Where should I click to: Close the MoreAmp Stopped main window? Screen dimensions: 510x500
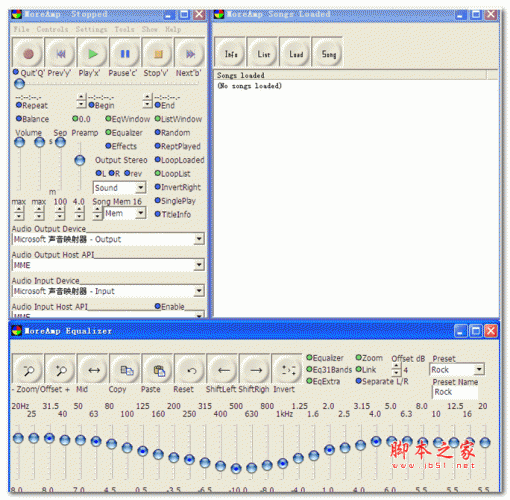click(199, 14)
